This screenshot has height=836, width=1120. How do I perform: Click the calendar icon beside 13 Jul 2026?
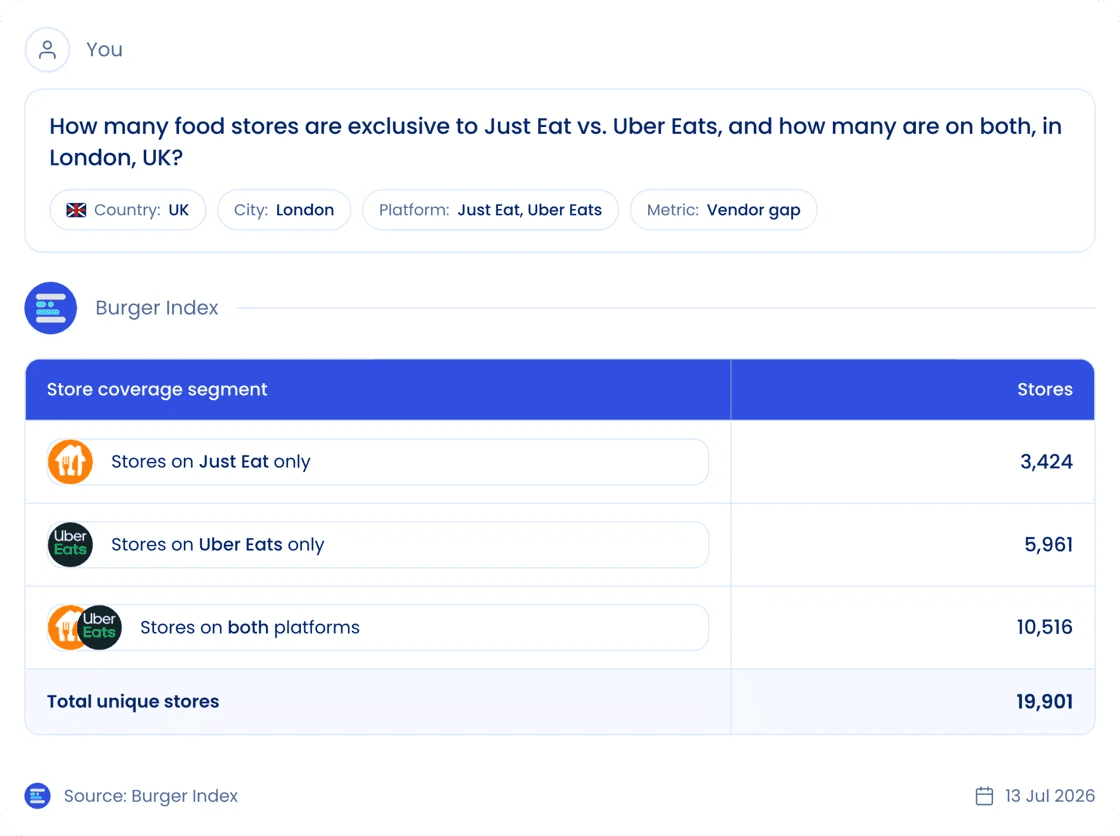coord(984,796)
